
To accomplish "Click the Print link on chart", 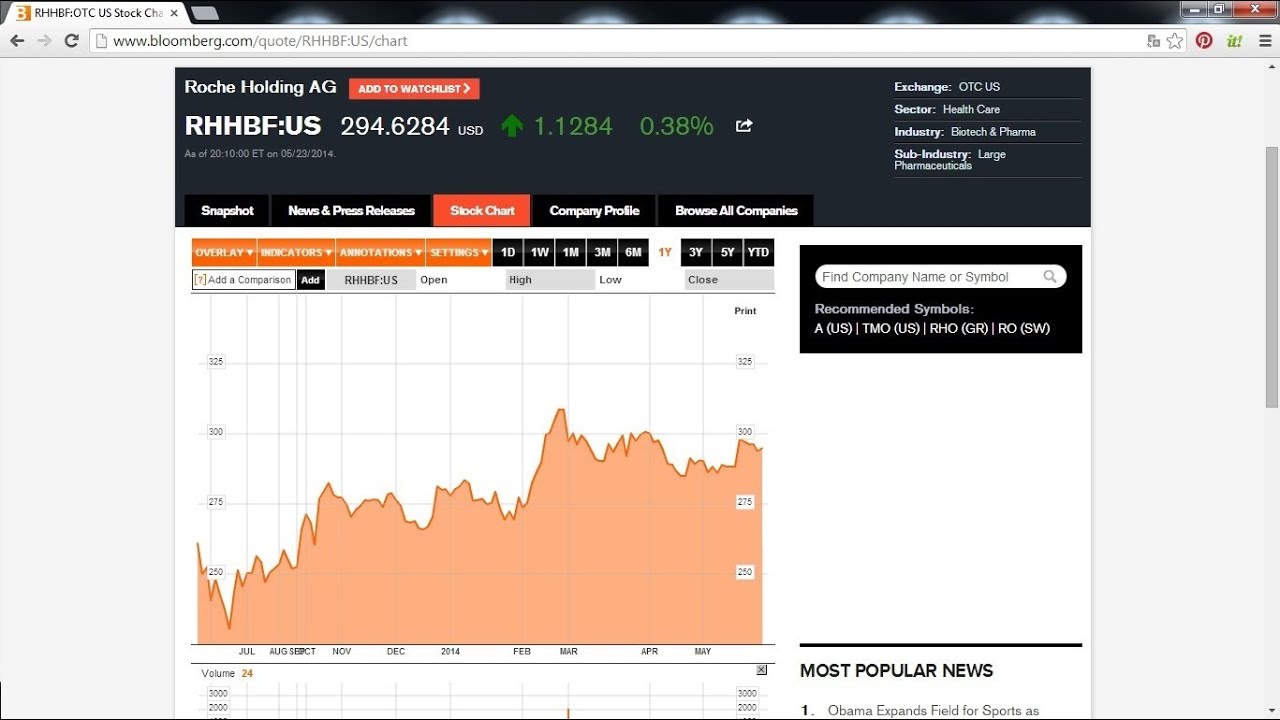I will click(745, 311).
